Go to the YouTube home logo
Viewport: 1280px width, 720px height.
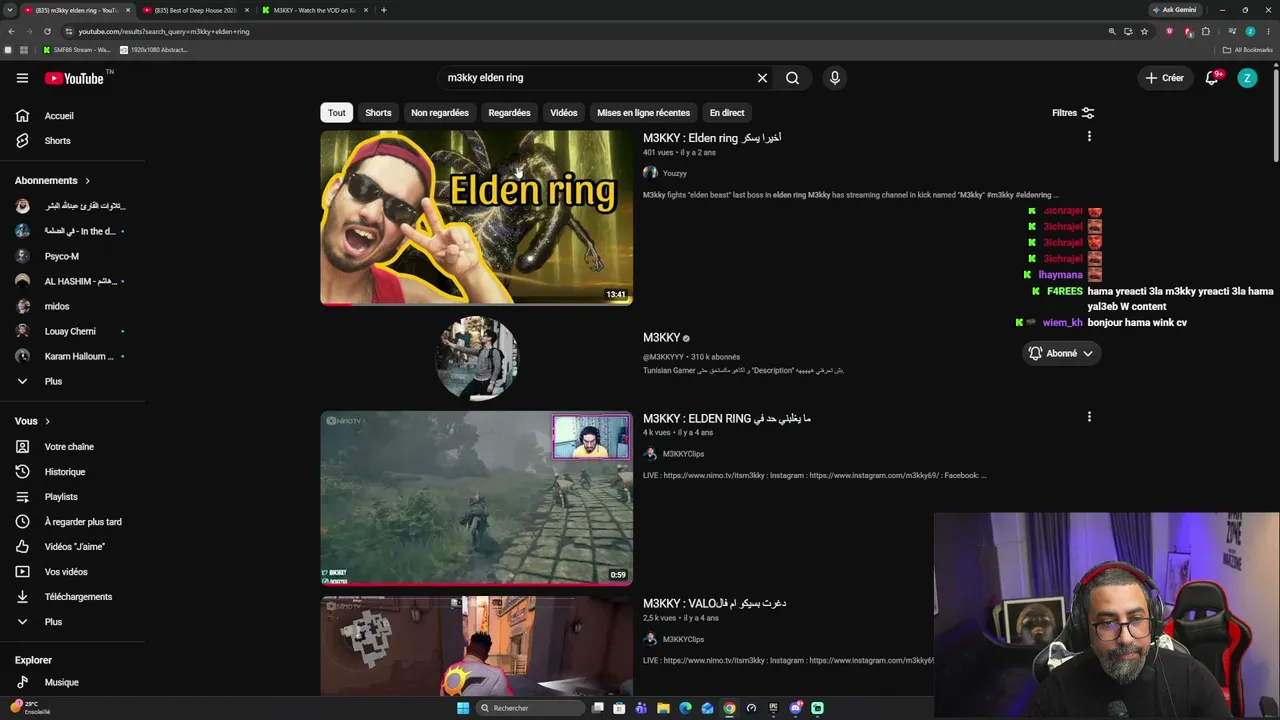[x=74, y=78]
